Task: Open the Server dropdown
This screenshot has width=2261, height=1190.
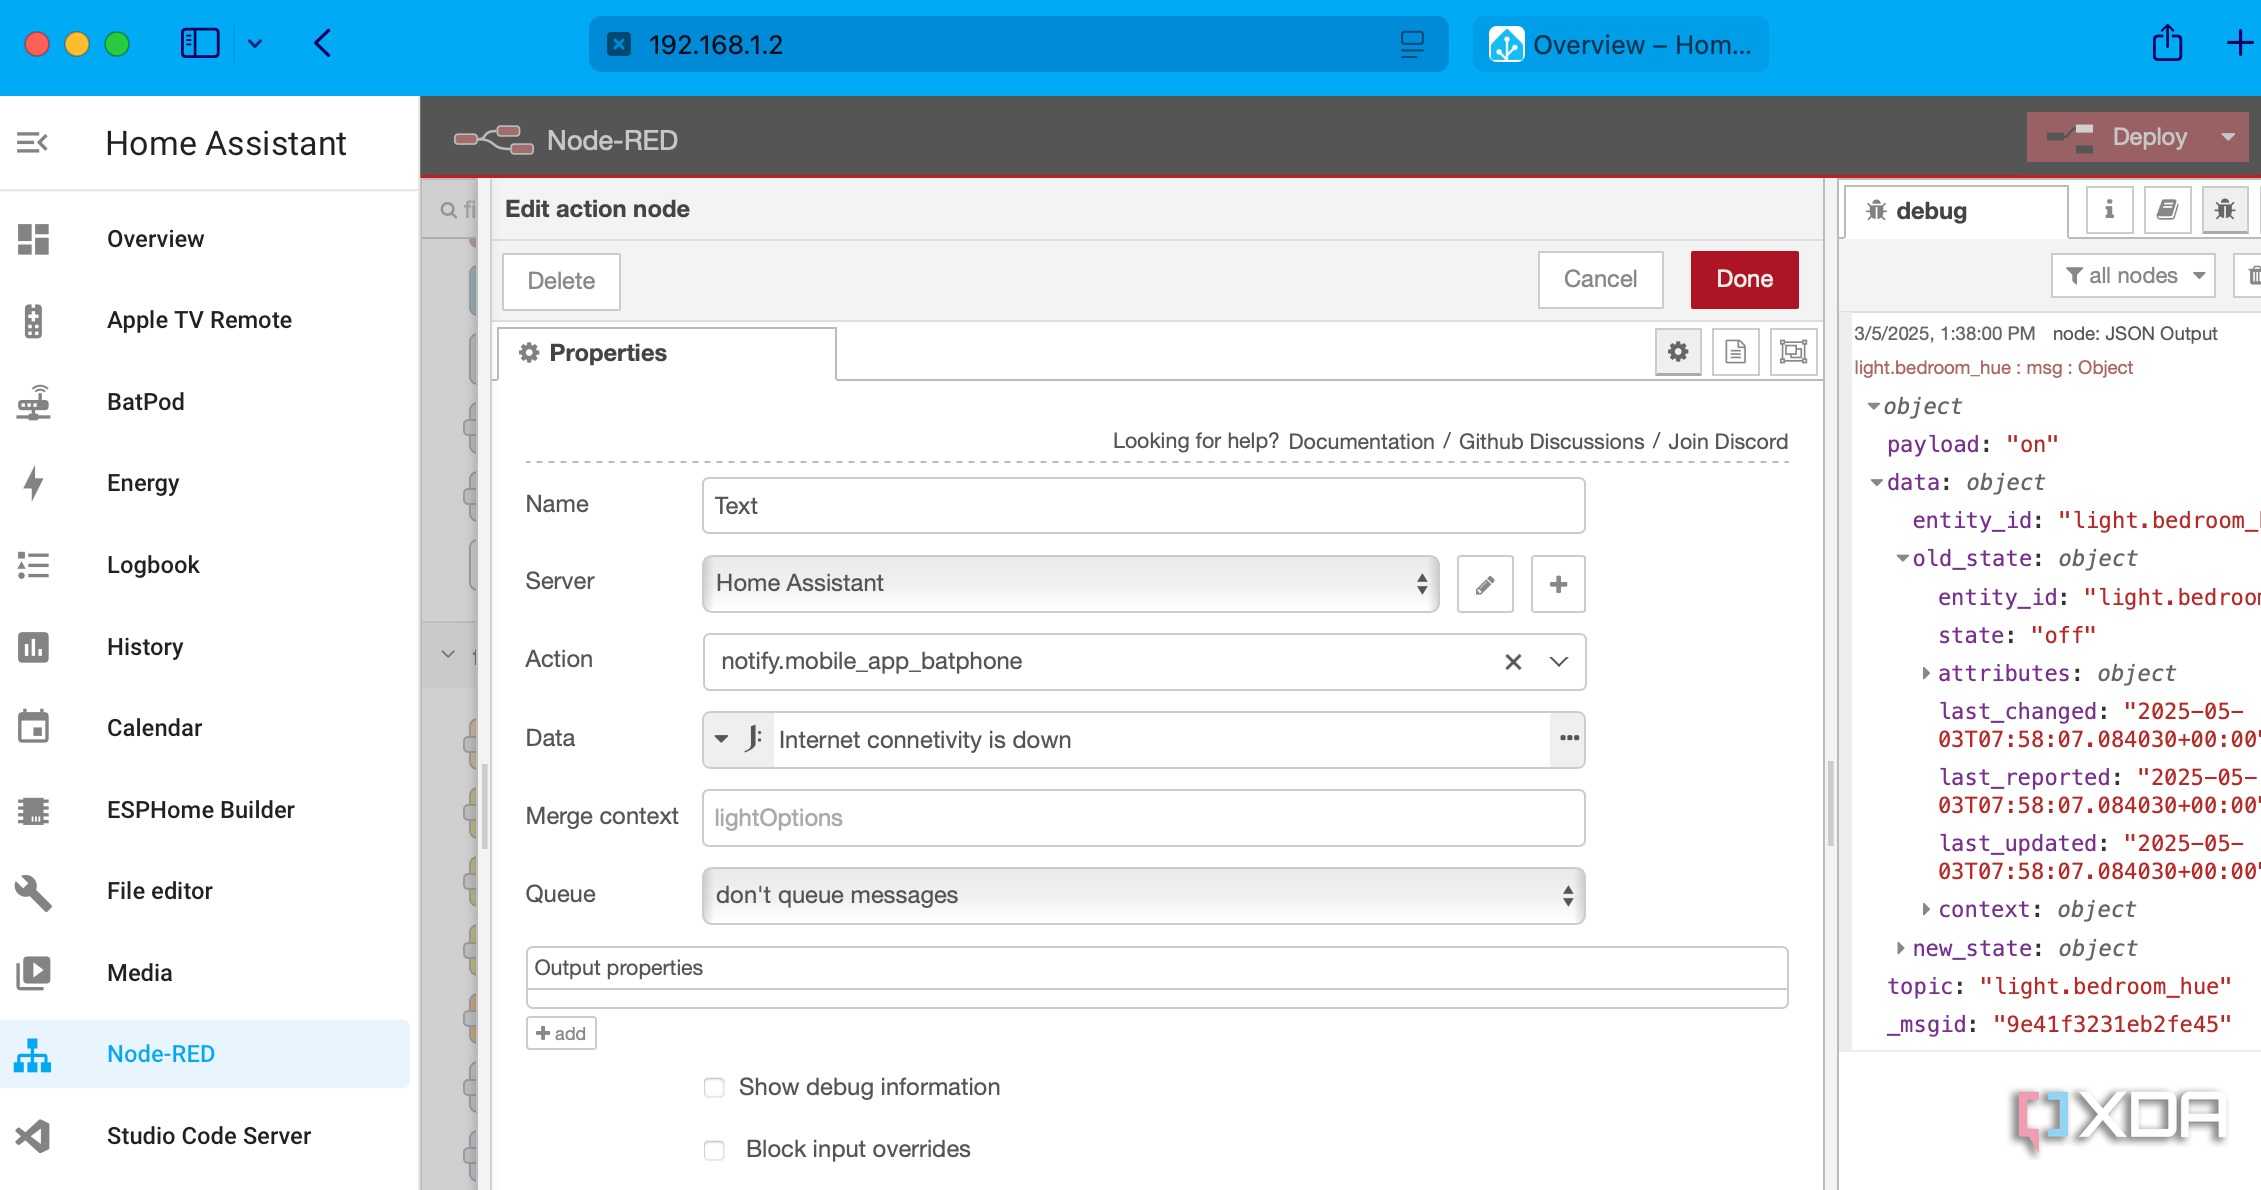Action: pos(1070,584)
